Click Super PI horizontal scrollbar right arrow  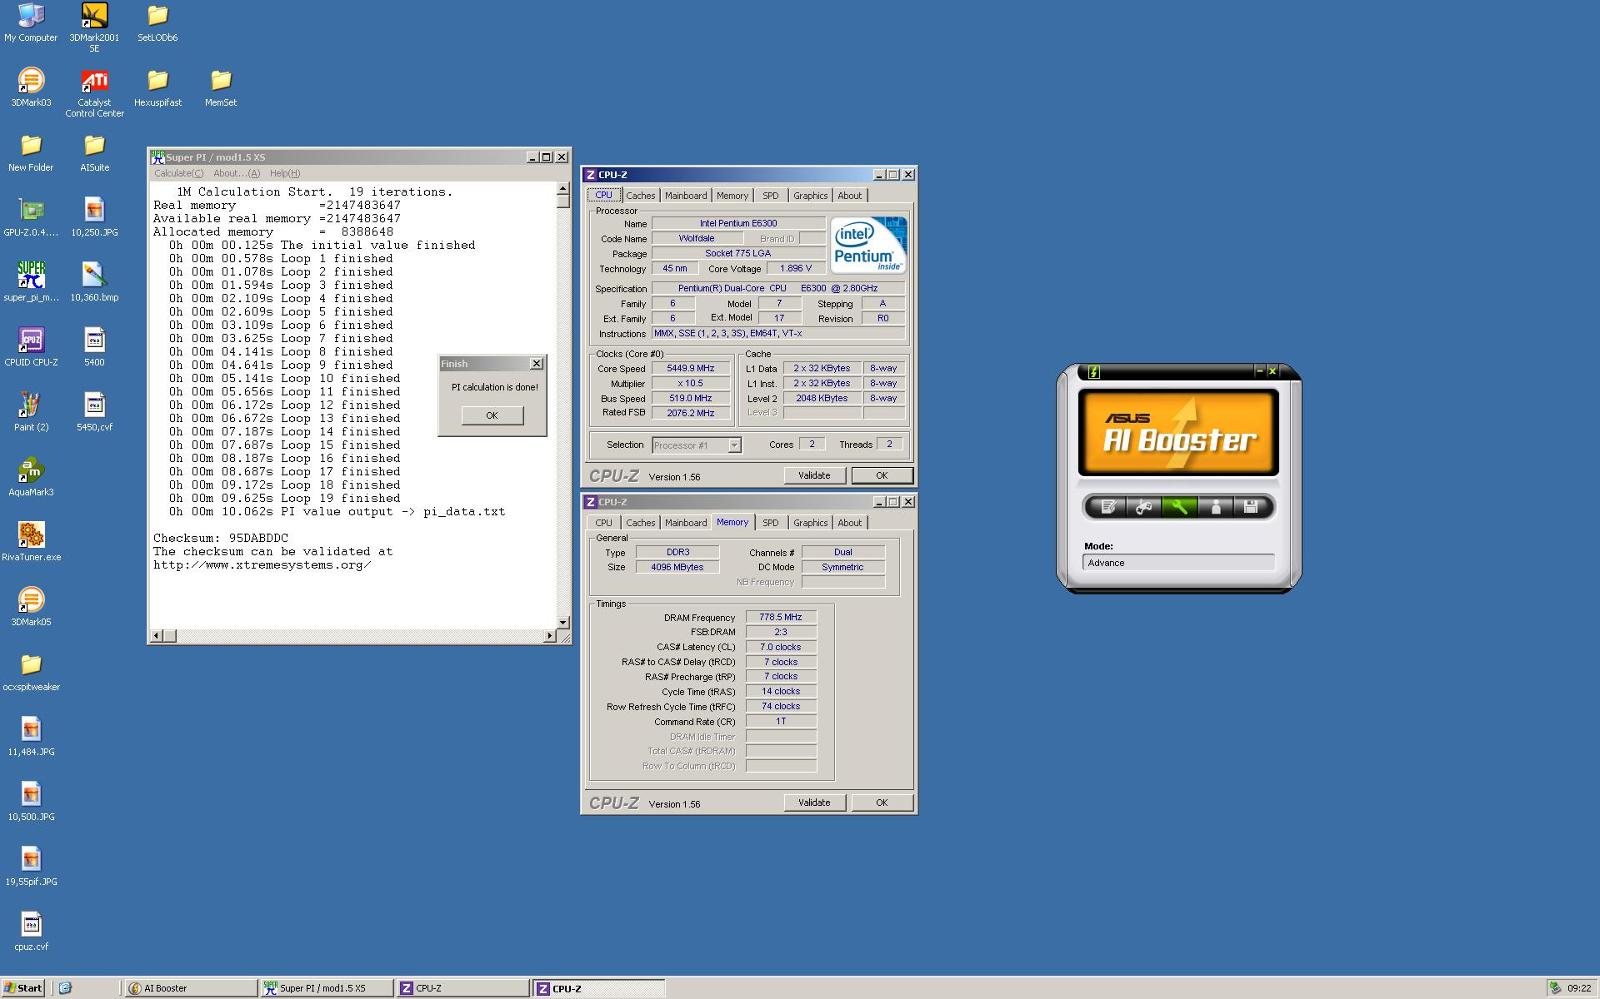550,636
